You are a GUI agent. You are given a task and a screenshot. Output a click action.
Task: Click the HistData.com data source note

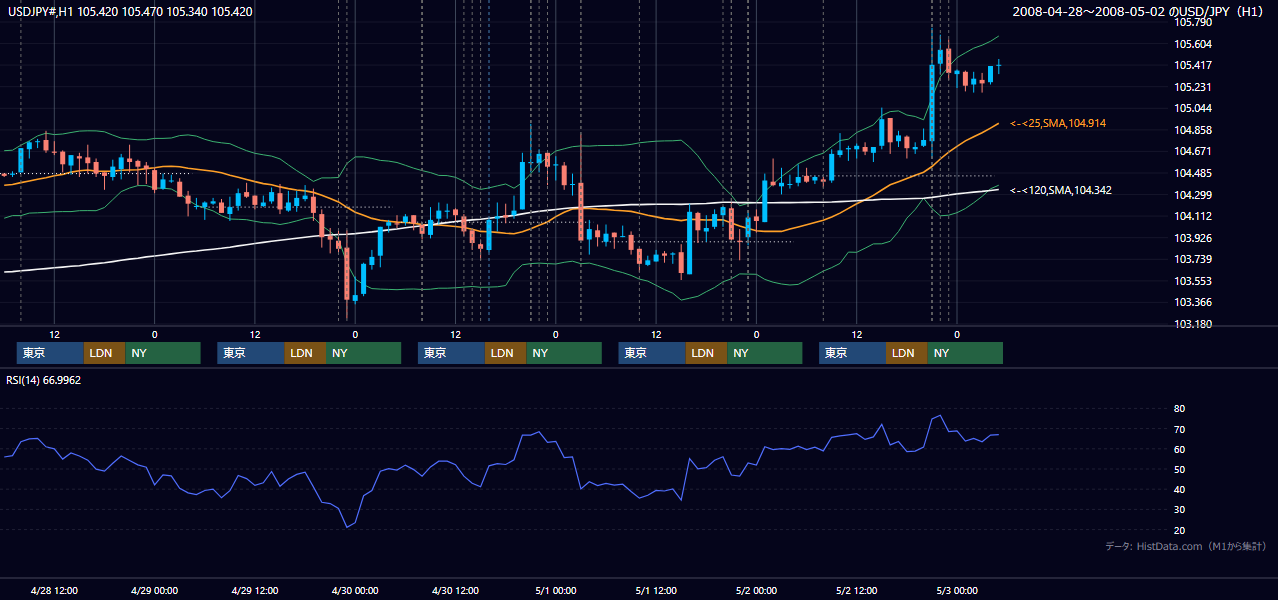click(x=1186, y=546)
